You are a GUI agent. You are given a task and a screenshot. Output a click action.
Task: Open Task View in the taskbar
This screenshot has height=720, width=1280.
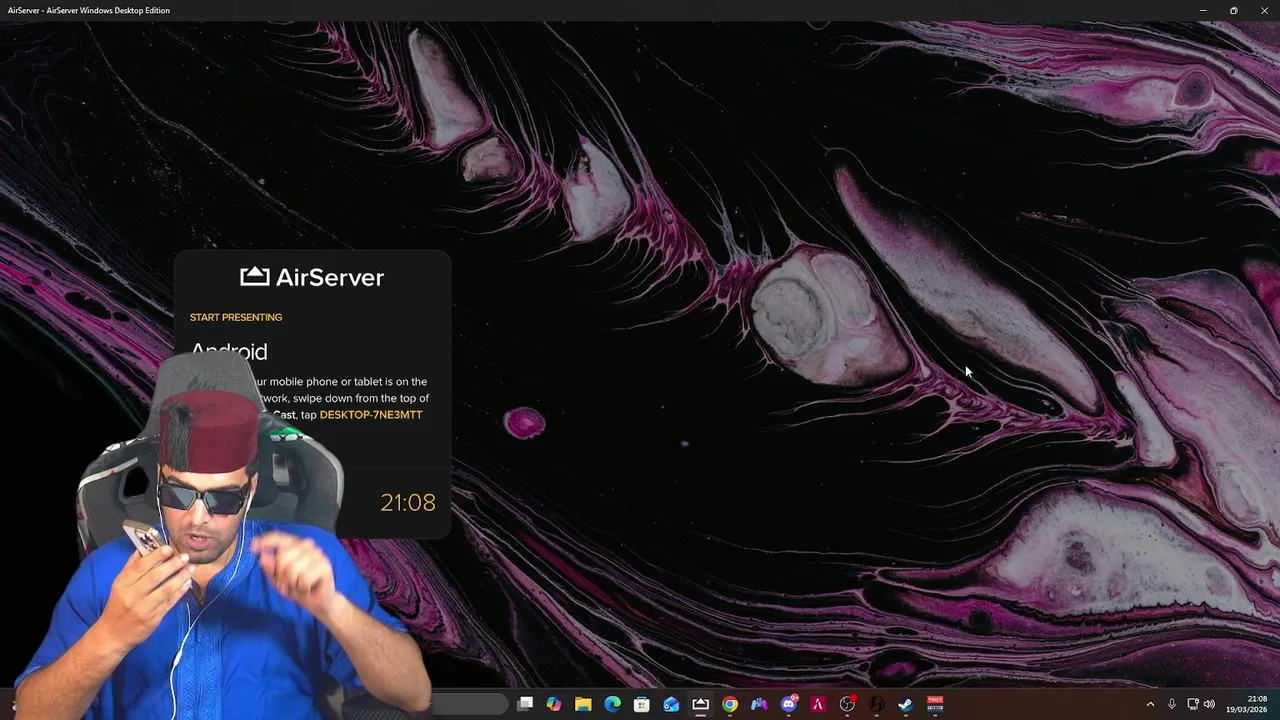point(524,704)
